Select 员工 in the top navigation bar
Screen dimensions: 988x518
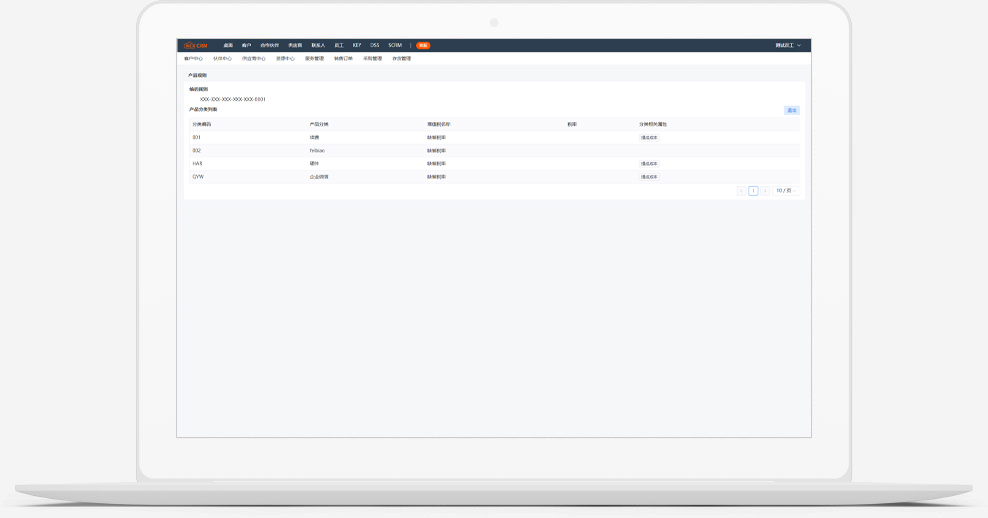pyautogui.click(x=339, y=45)
